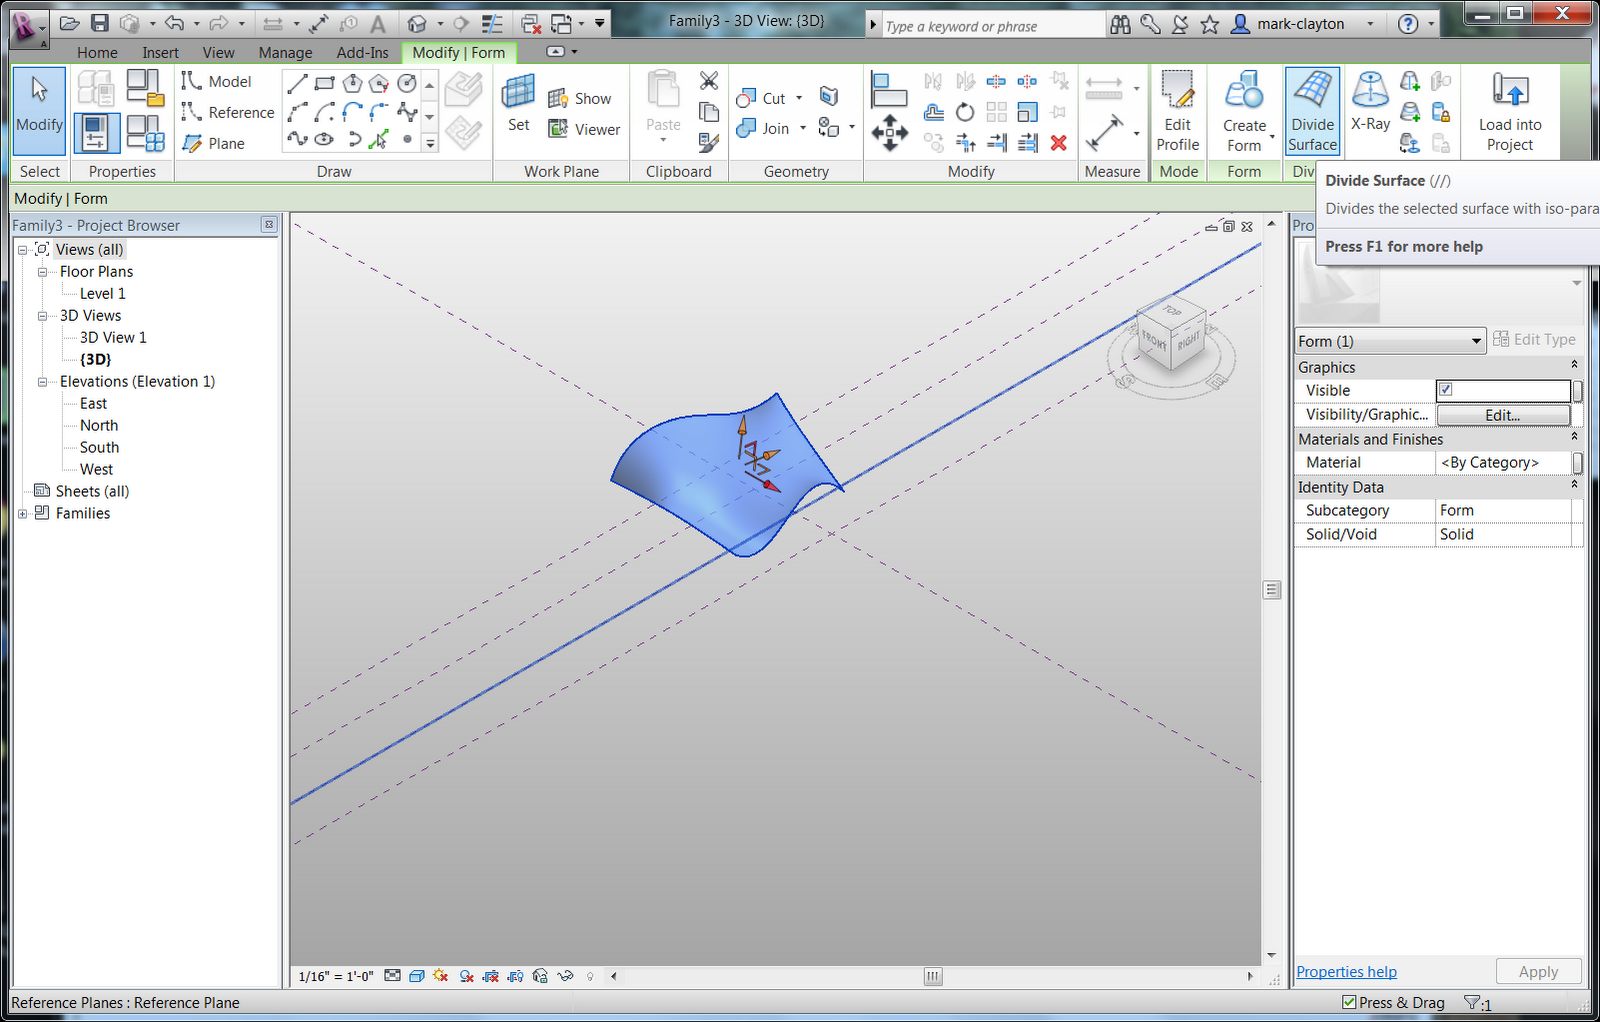Collapse the 3D Views tree branch

coord(42,315)
